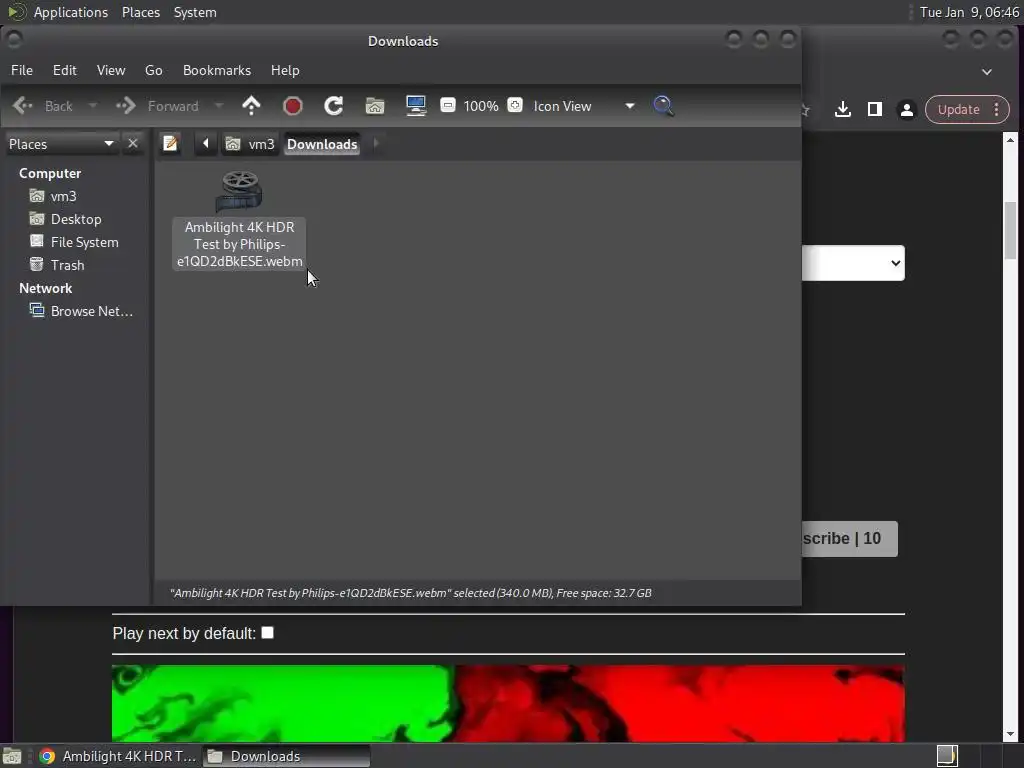Viewport: 1024px width, 768px height.
Task: Go back with Back arrow
Action: coord(42,106)
